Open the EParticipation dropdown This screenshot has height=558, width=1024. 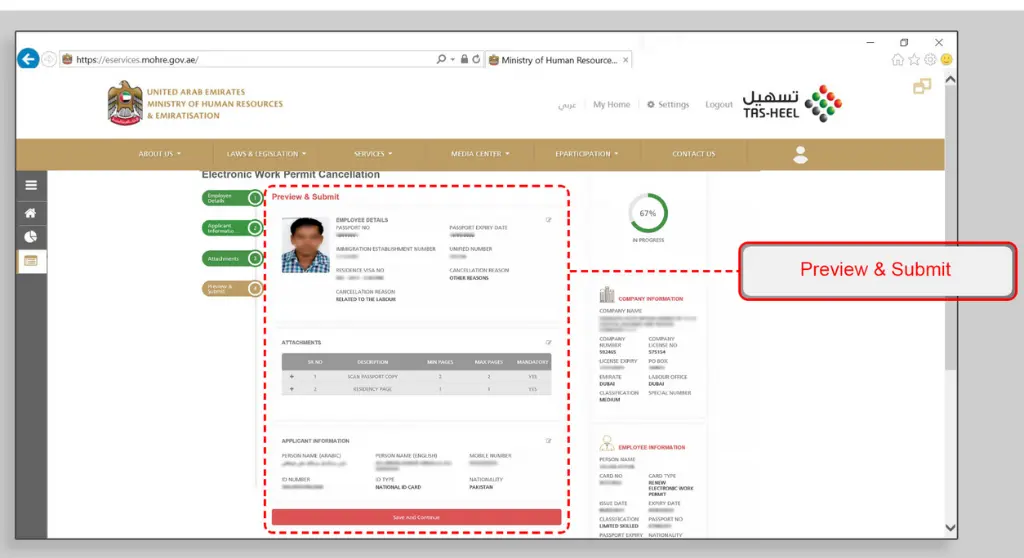click(586, 154)
